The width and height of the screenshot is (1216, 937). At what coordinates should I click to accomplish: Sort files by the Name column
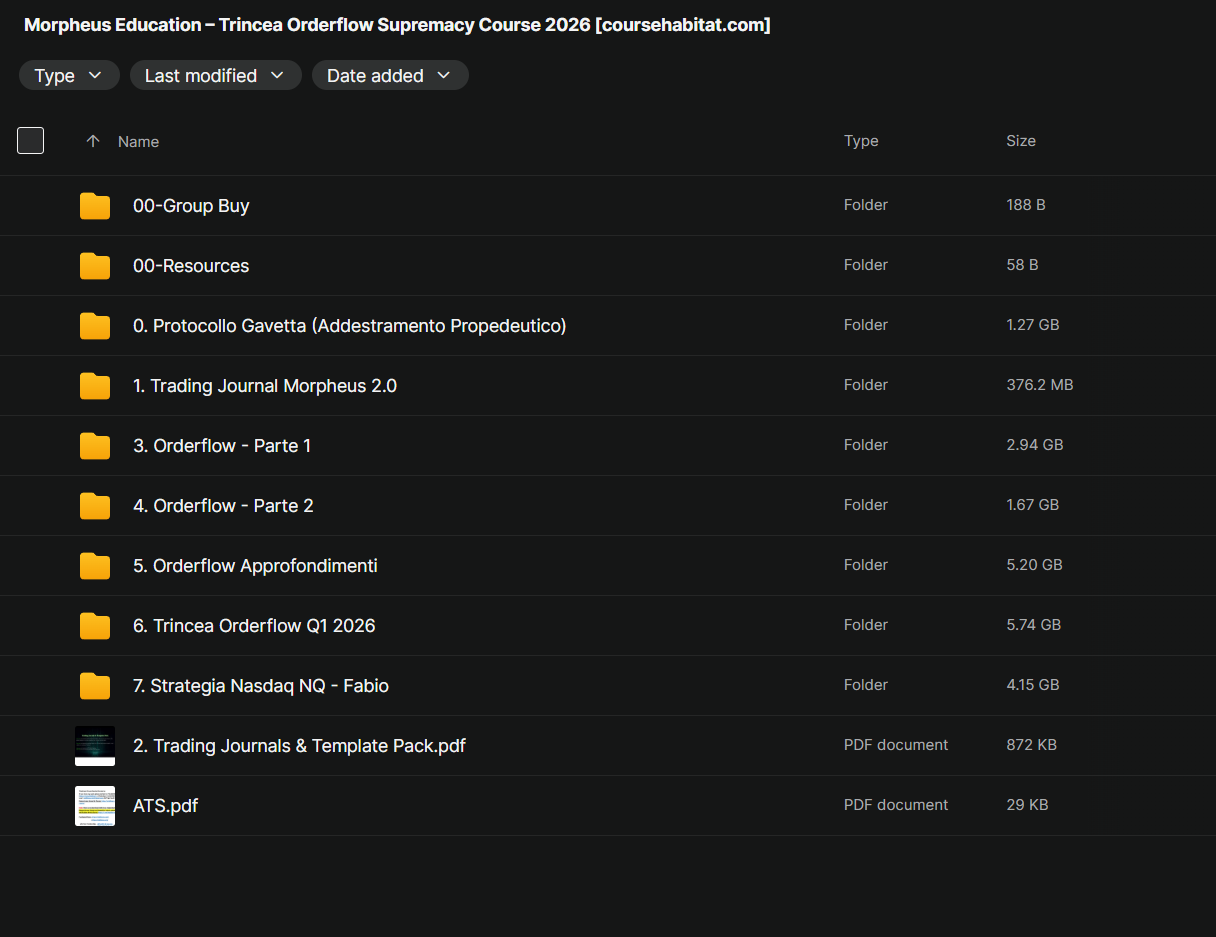[x=138, y=142]
